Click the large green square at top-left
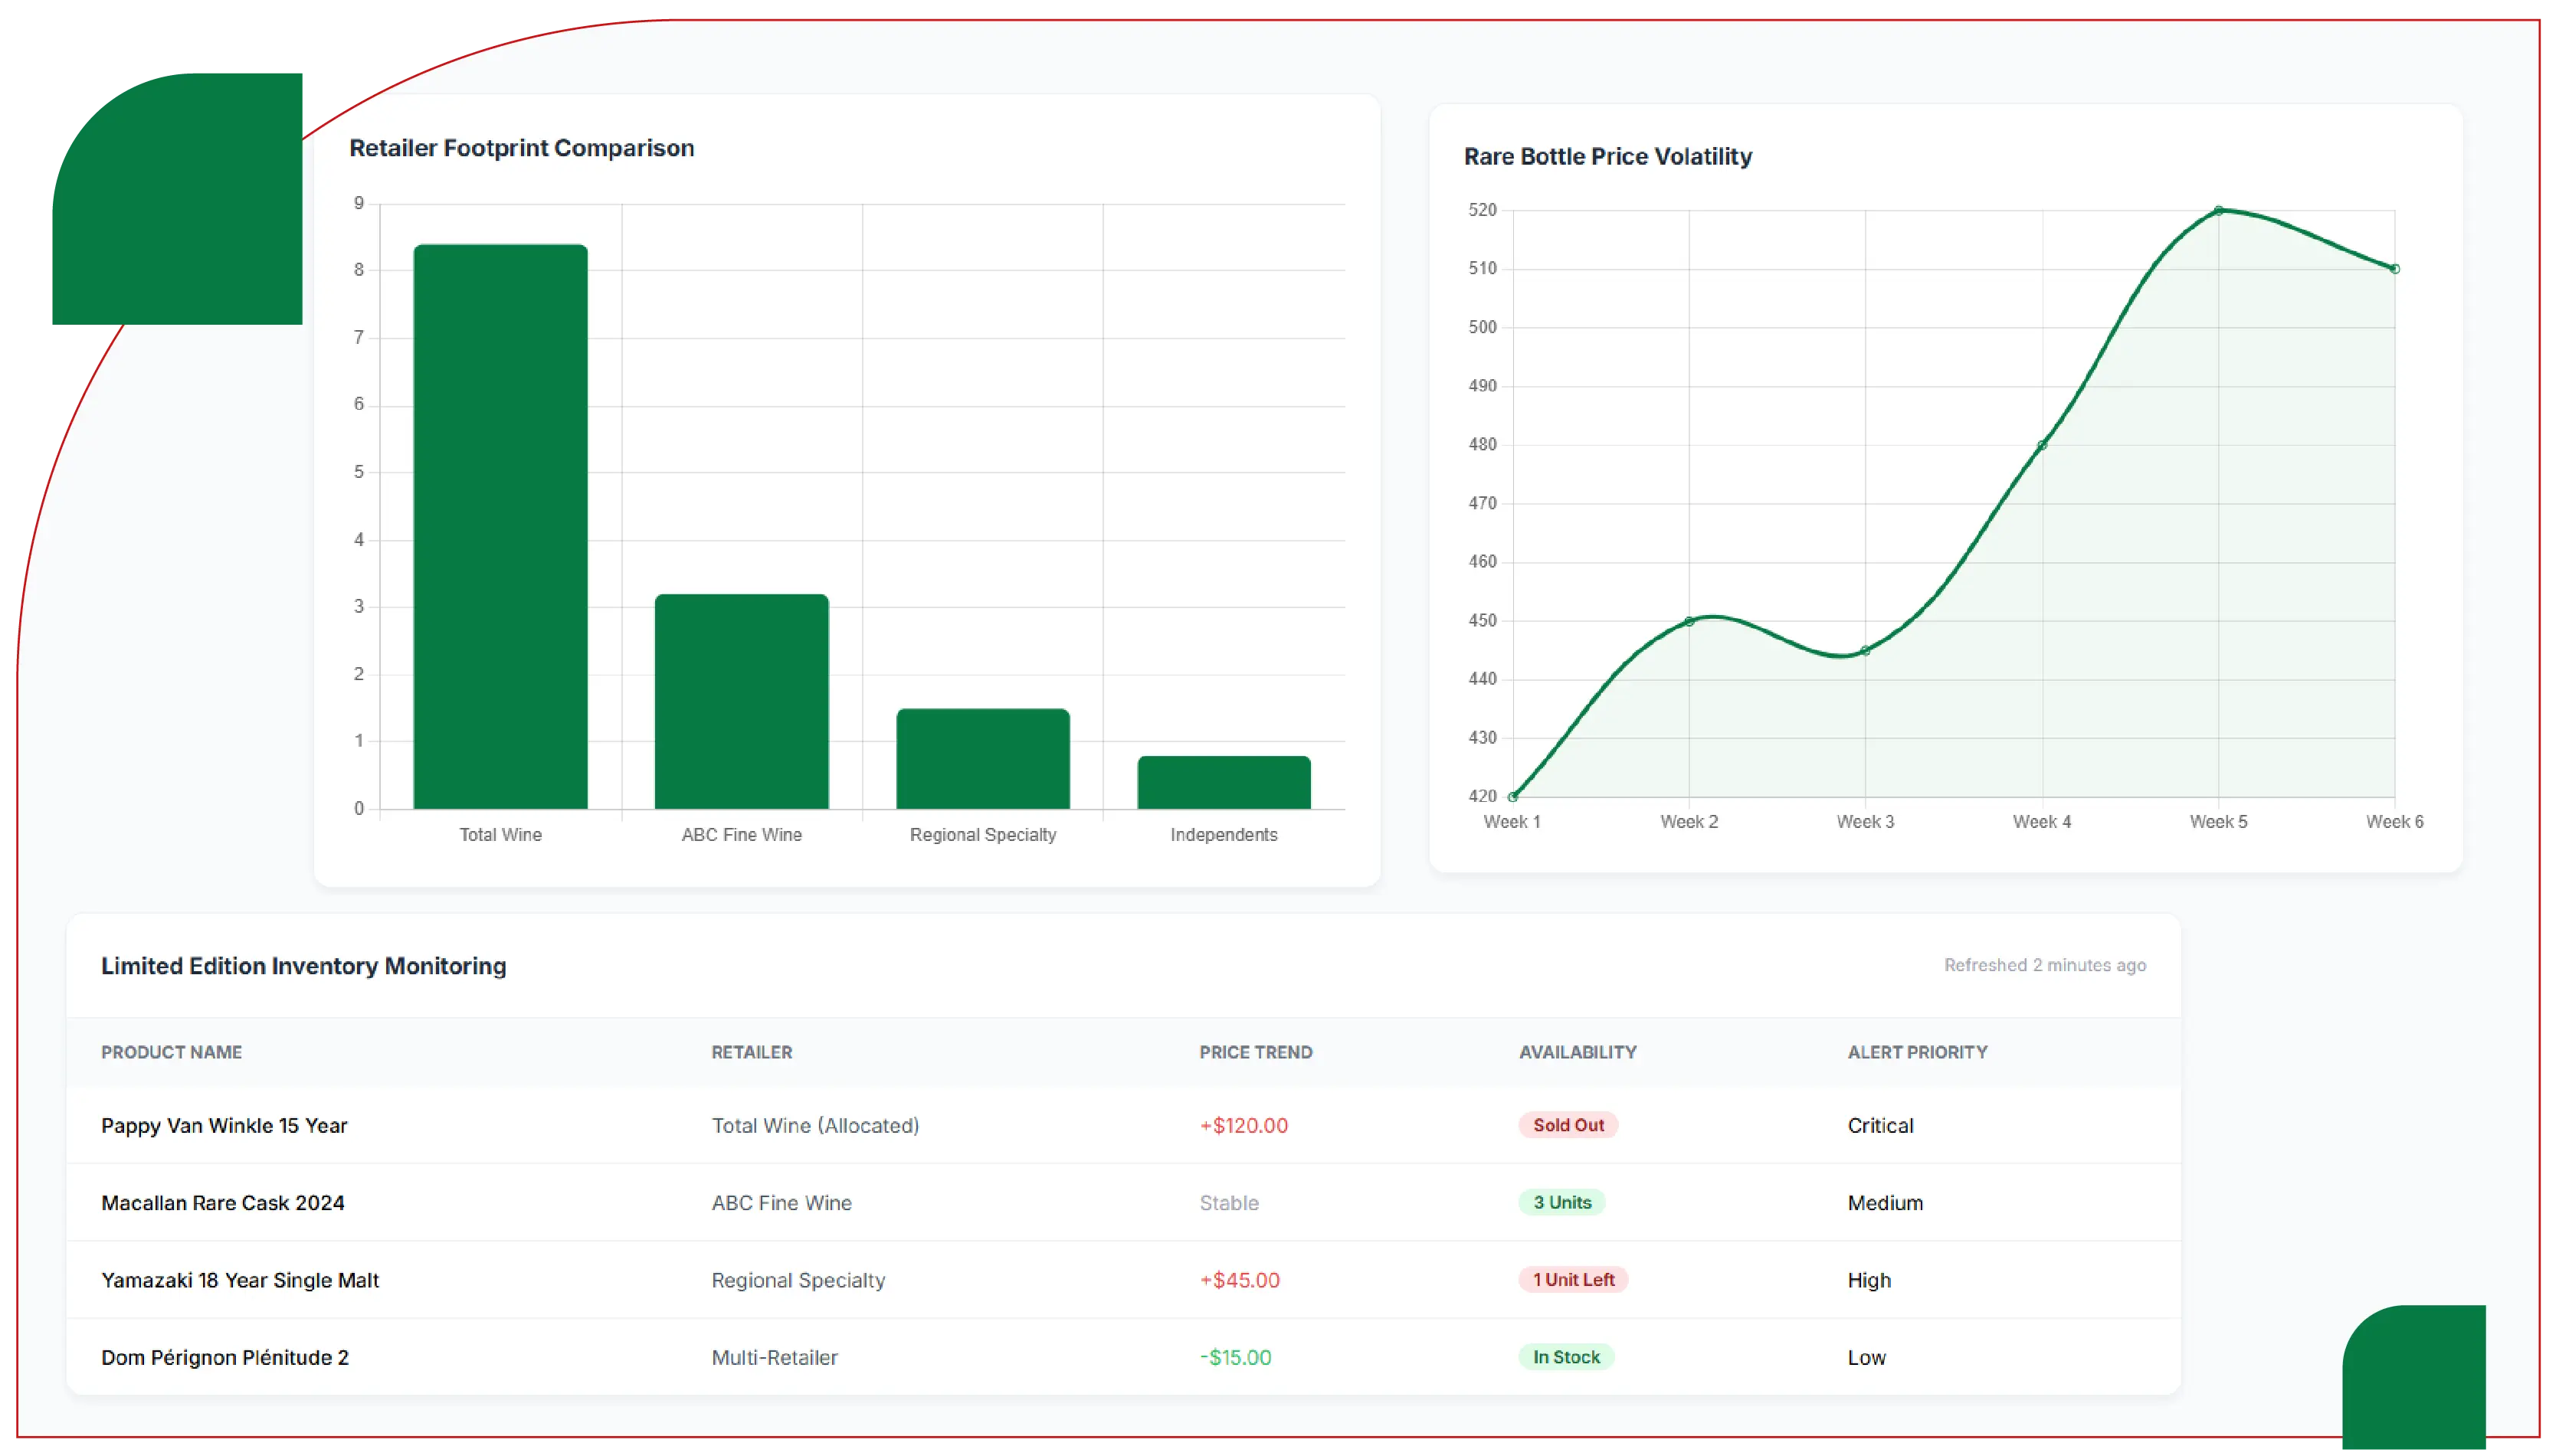Image resolution: width=2559 pixels, height=1456 pixels. (177, 198)
